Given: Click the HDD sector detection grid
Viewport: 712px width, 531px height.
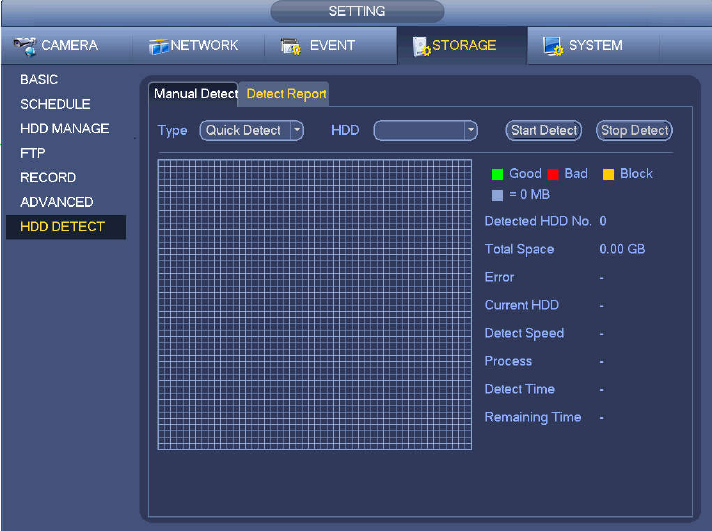Looking at the screenshot, I should point(315,304).
